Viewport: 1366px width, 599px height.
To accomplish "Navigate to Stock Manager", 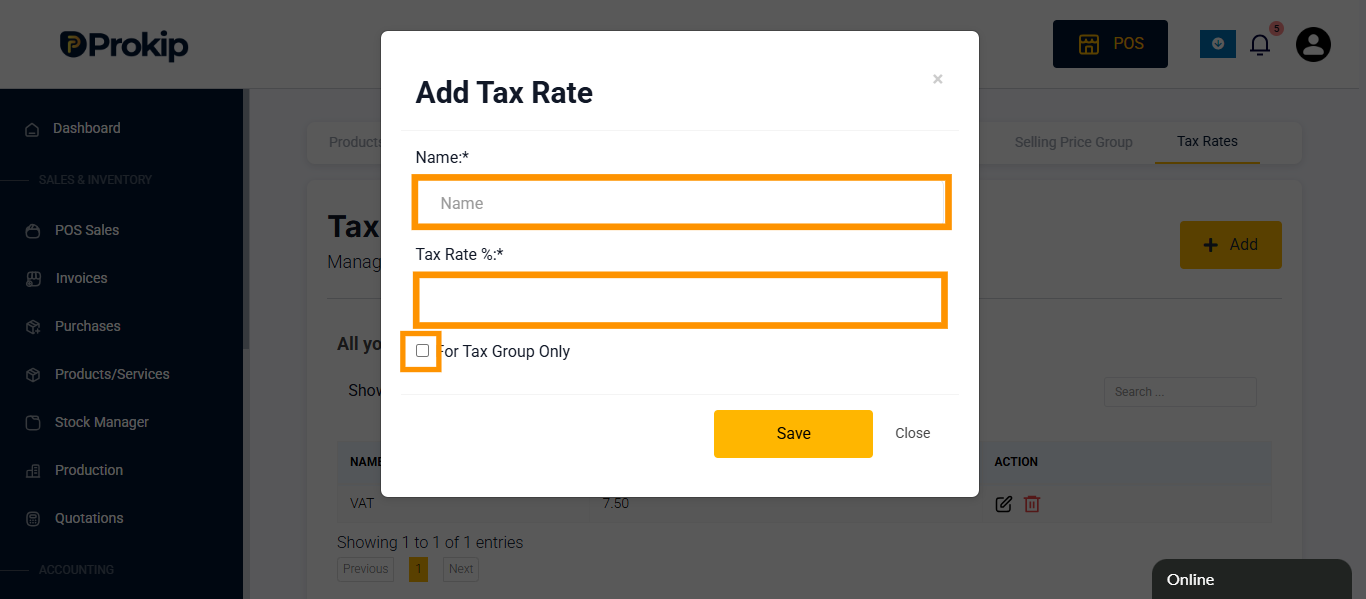I will click(x=101, y=422).
